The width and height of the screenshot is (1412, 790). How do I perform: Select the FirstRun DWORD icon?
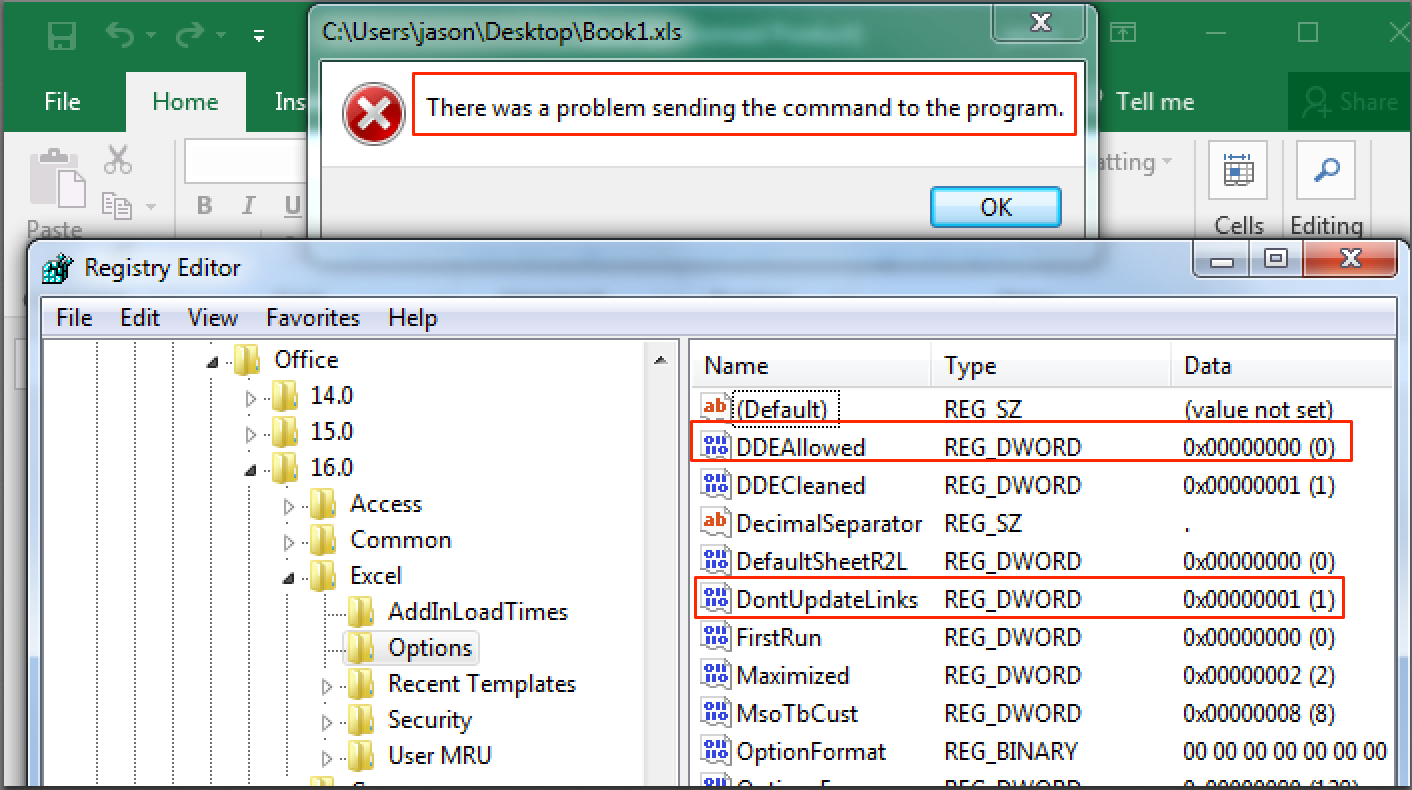click(x=715, y=636)
